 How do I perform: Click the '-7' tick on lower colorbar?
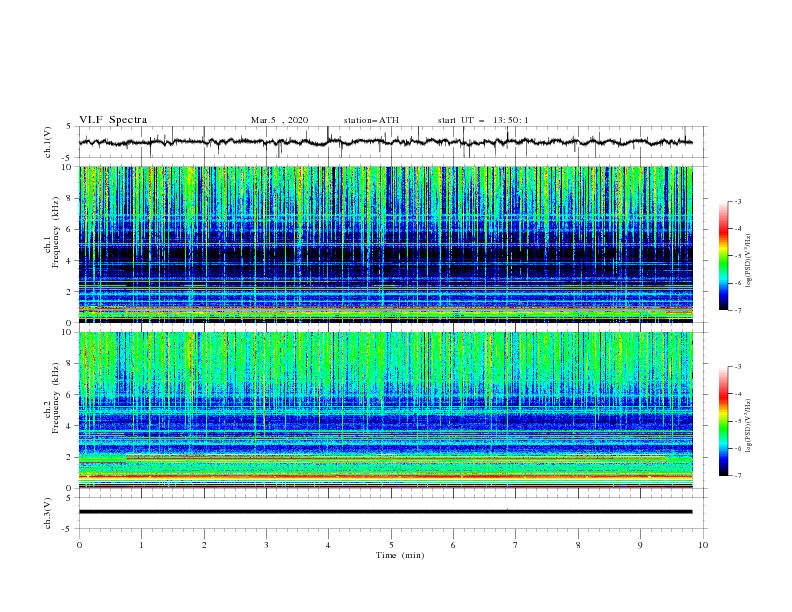737,476
